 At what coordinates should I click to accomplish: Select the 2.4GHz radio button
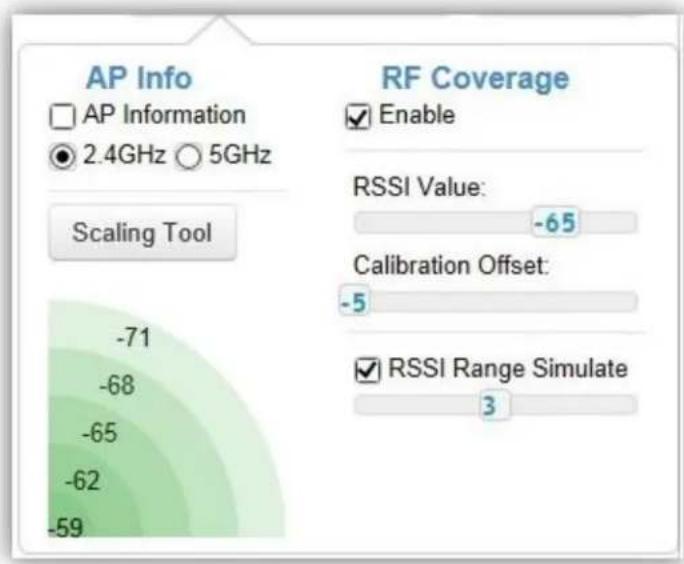[x=62, y=157]
